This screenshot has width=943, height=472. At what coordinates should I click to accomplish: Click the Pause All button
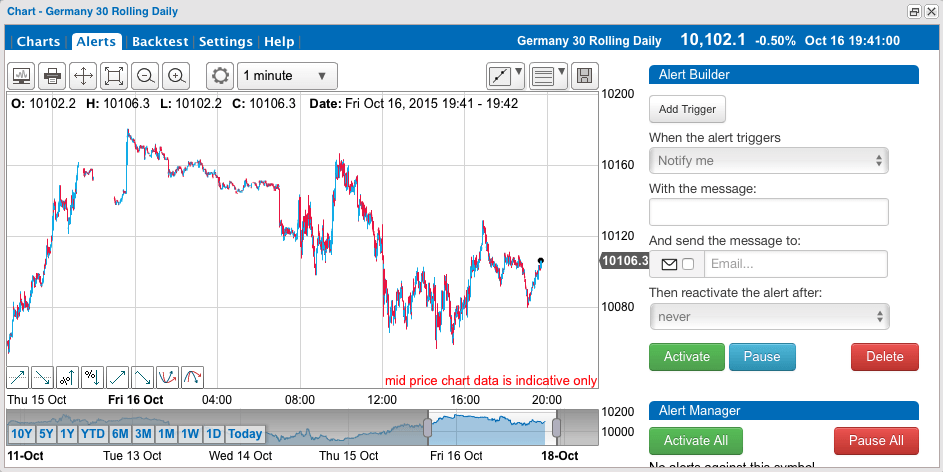point(876,441)
